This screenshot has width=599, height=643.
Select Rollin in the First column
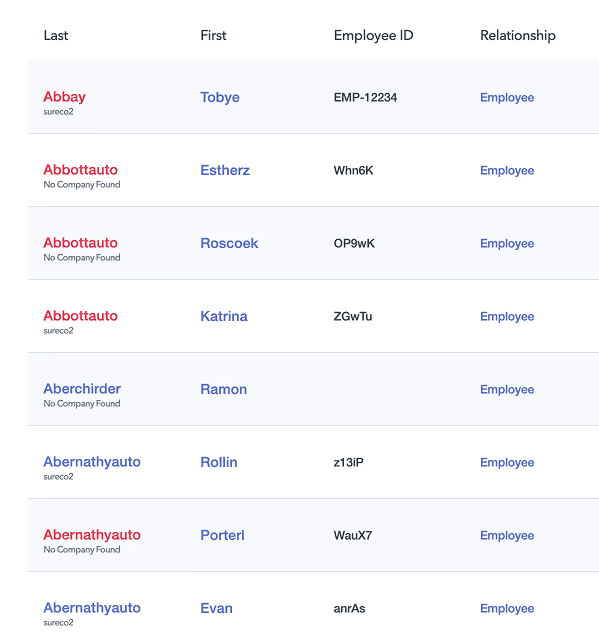point(219,462)
